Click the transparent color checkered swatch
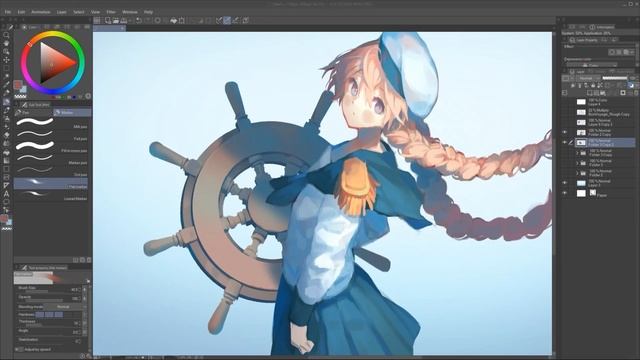 [20, 96]
